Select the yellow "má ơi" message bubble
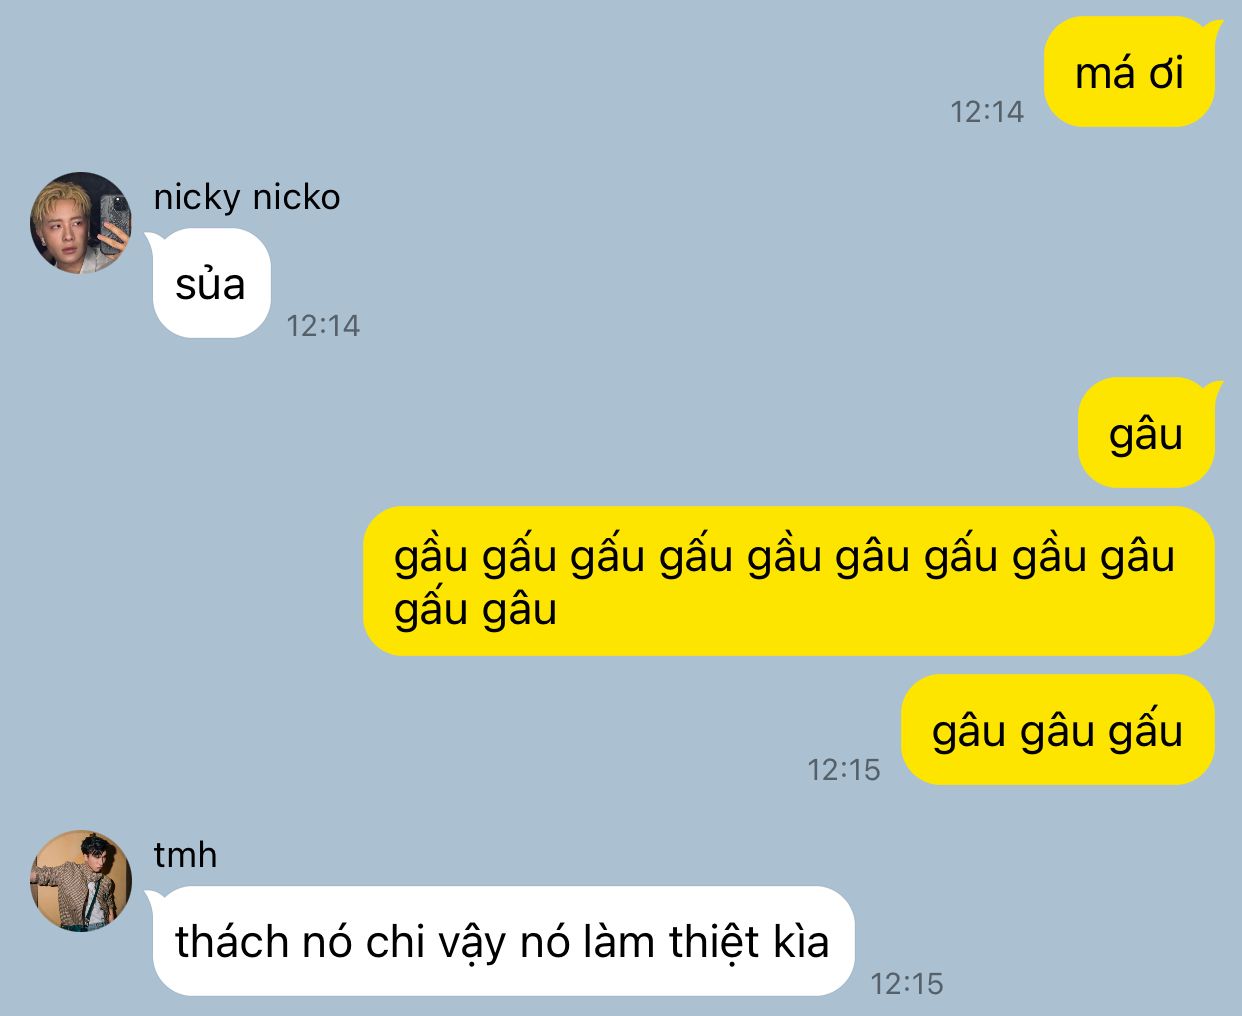 point(1130,72)
